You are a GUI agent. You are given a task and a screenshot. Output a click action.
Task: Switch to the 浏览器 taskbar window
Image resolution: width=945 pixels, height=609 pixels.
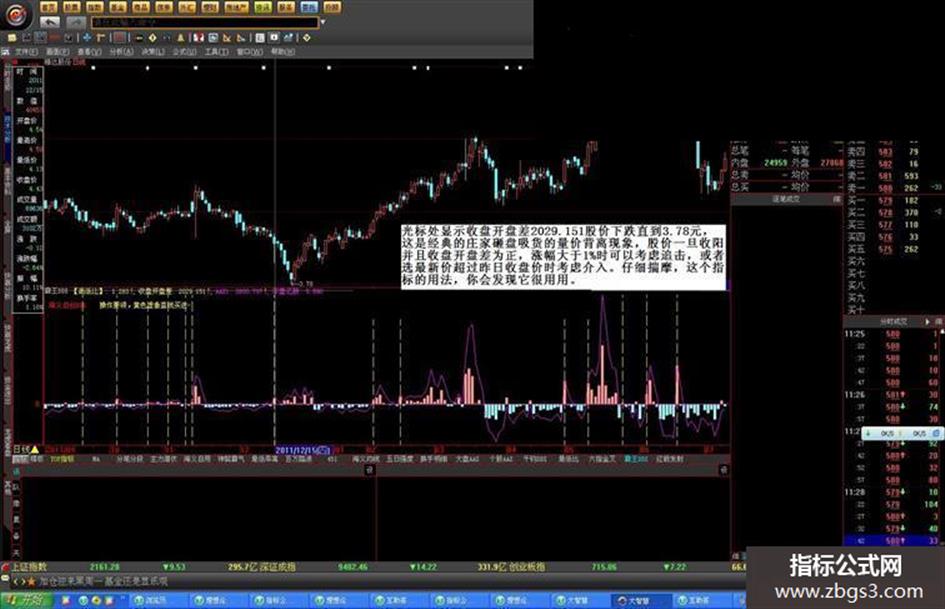tap(160, 600)
